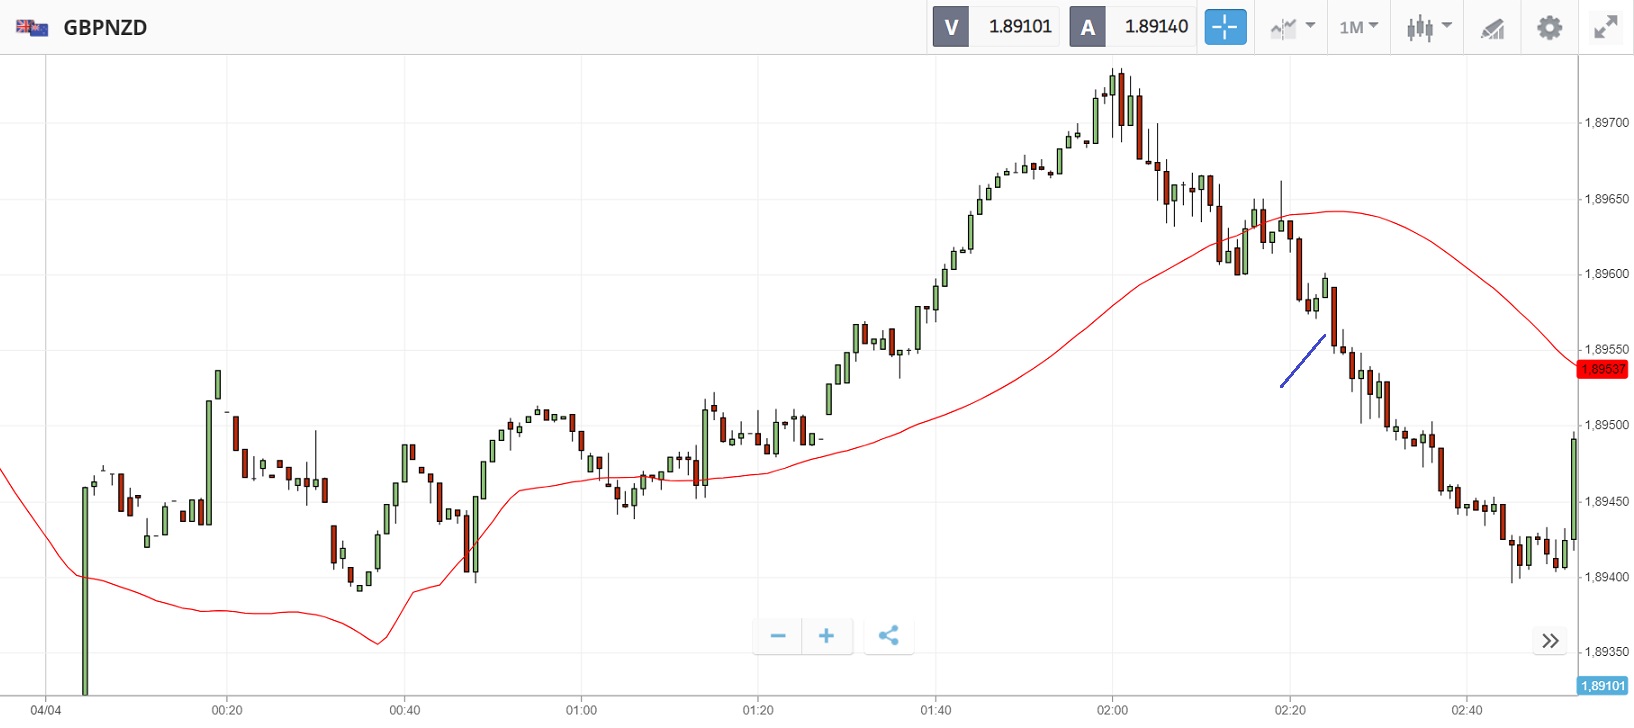Click the 02:00 time axis marker
The image size is (1634, 728).
coord(1112,710)
